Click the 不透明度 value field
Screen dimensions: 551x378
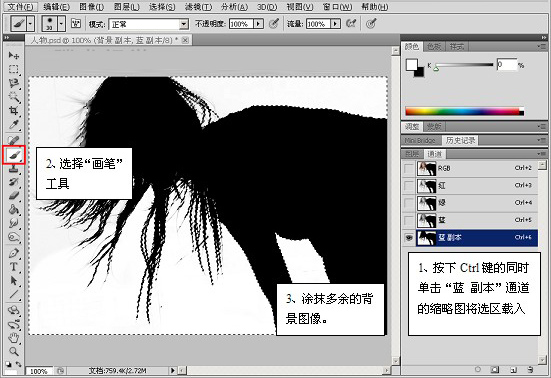(x=241, y=24)
